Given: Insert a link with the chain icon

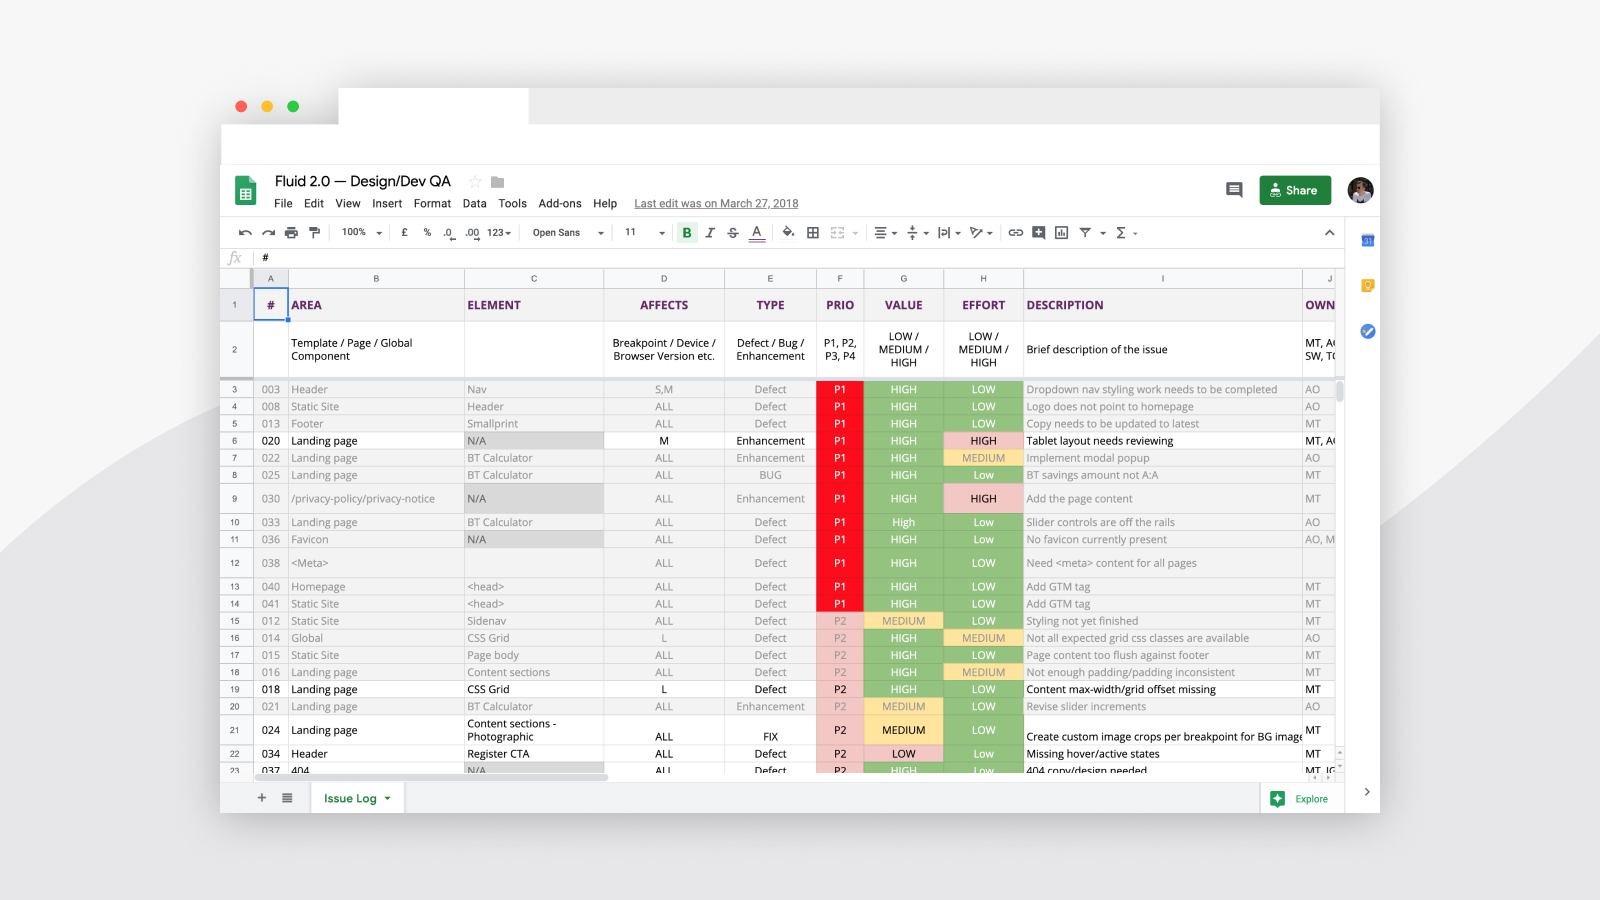Looking at the screenshot, I should coord(1015,233).
